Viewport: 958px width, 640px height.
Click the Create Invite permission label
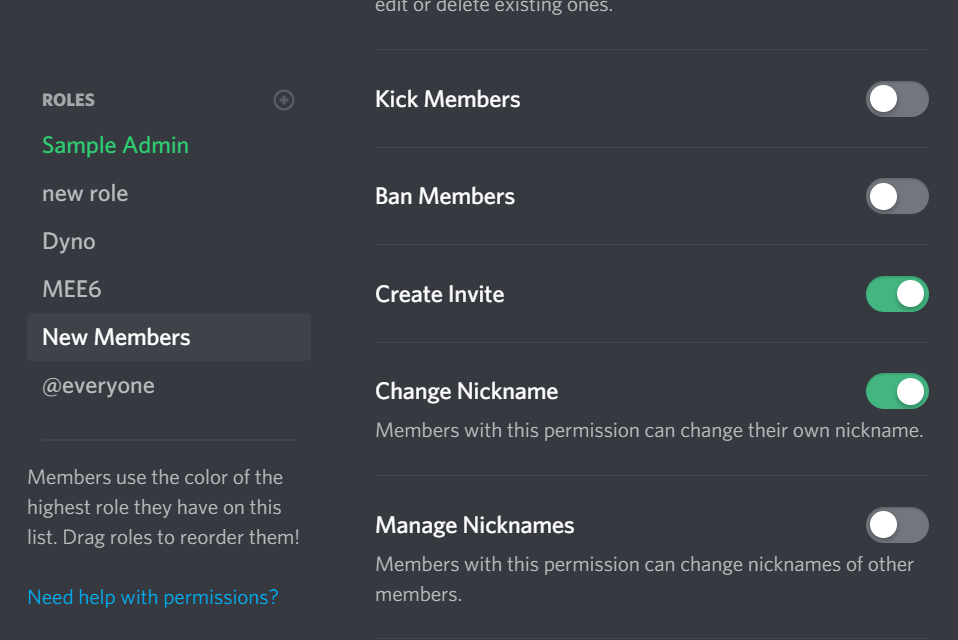(x=439, y=294)
